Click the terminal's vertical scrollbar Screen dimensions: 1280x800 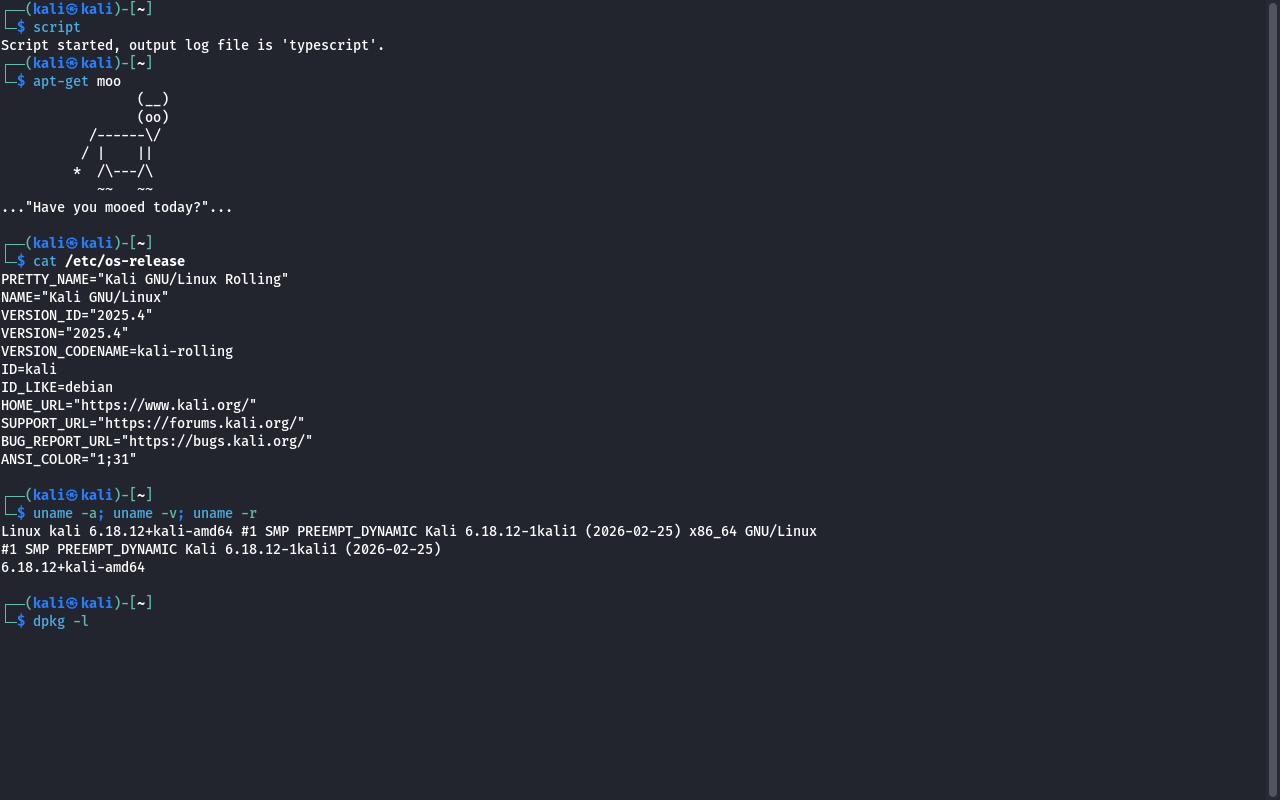pos(1273,400)
